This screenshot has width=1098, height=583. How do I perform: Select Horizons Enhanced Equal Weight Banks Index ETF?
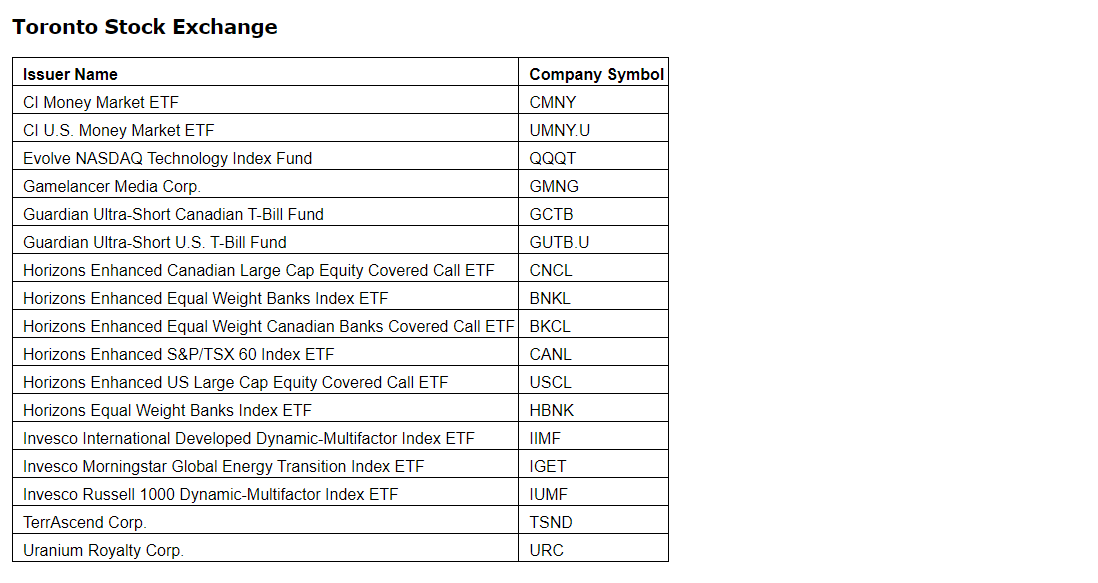coord(206,298)
